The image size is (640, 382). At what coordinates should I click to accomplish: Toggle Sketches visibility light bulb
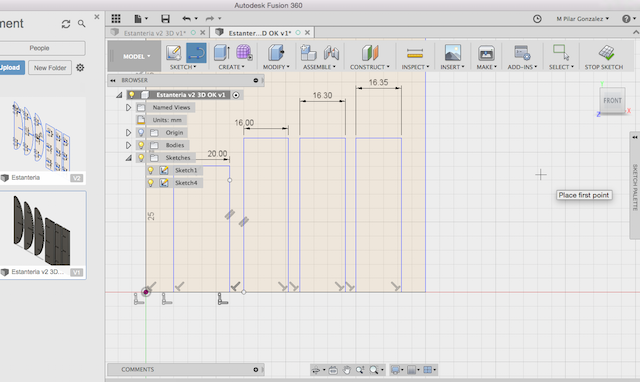coord(141,158)
